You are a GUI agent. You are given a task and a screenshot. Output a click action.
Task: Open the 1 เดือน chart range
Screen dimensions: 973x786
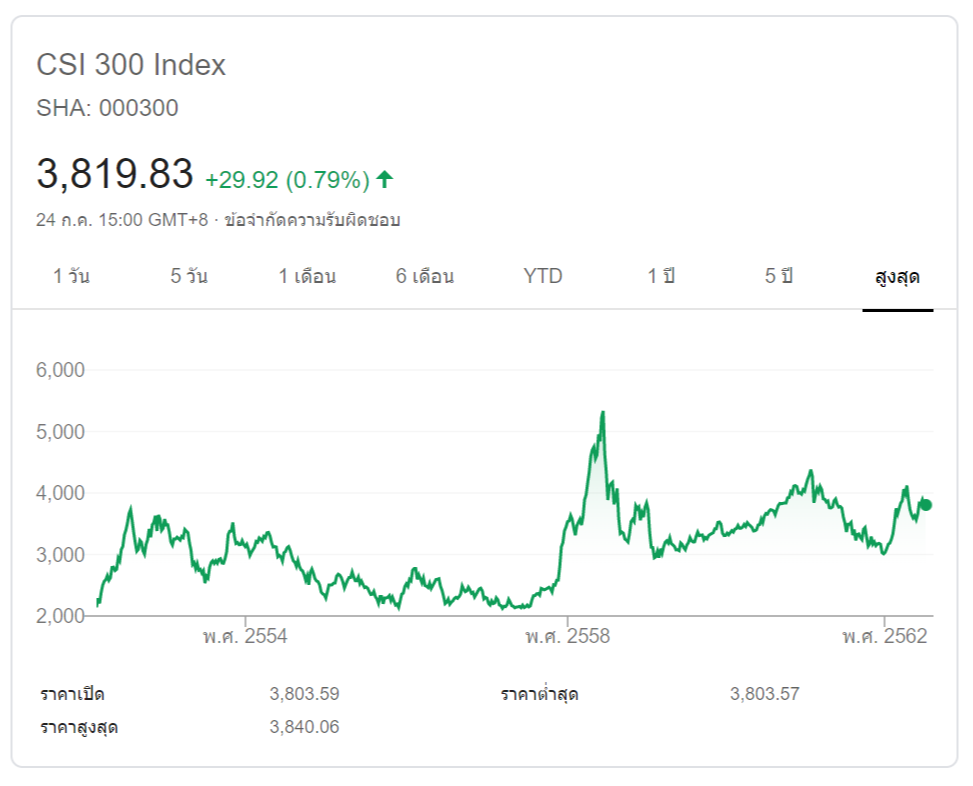(307, 277)
